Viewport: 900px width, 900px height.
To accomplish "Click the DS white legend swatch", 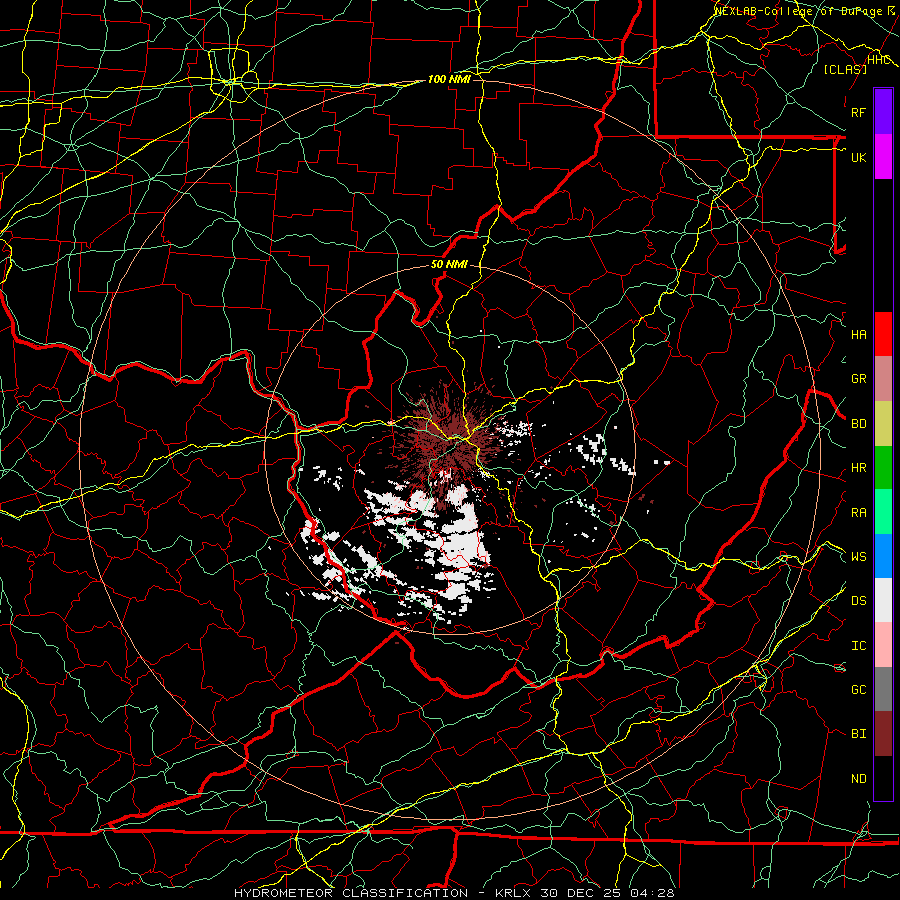I will [x=883, y=600].
